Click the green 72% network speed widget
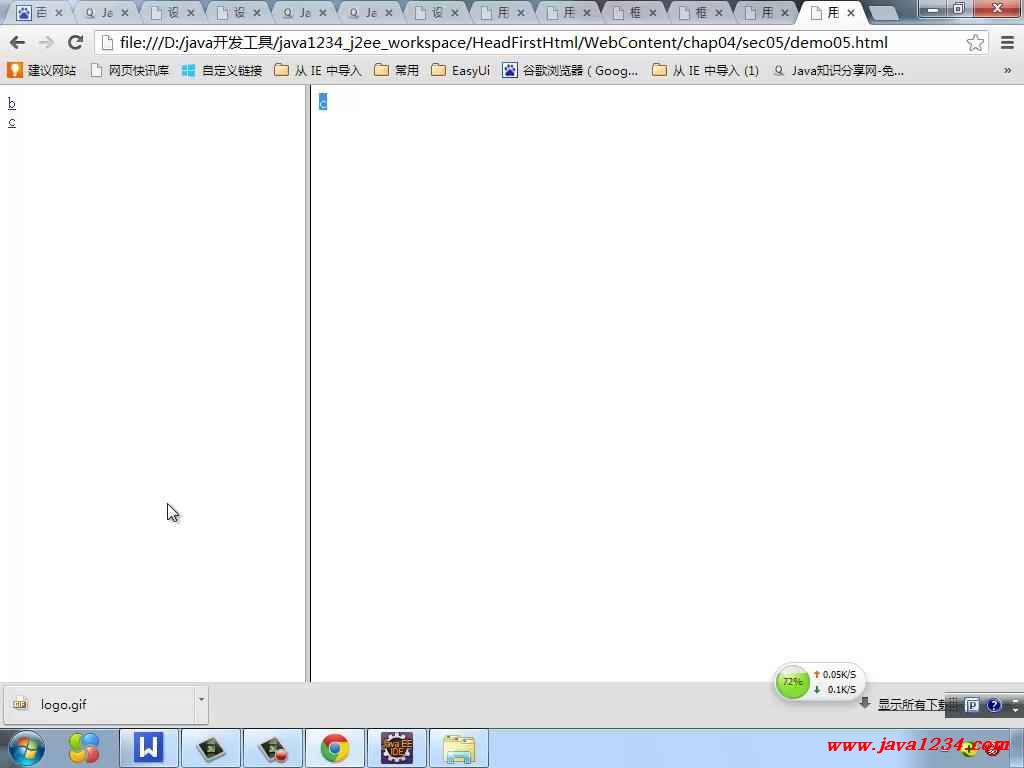Screen dimensions: 1024x768 click(x=792, y=682)
